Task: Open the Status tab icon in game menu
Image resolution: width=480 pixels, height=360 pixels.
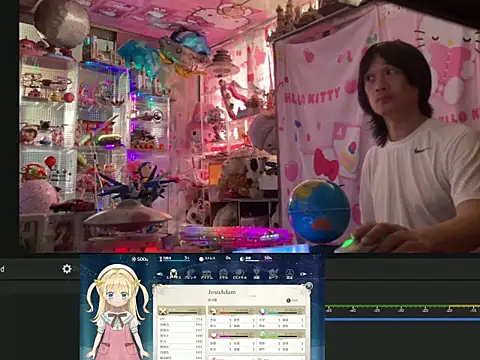Action: tap(173, 274)
